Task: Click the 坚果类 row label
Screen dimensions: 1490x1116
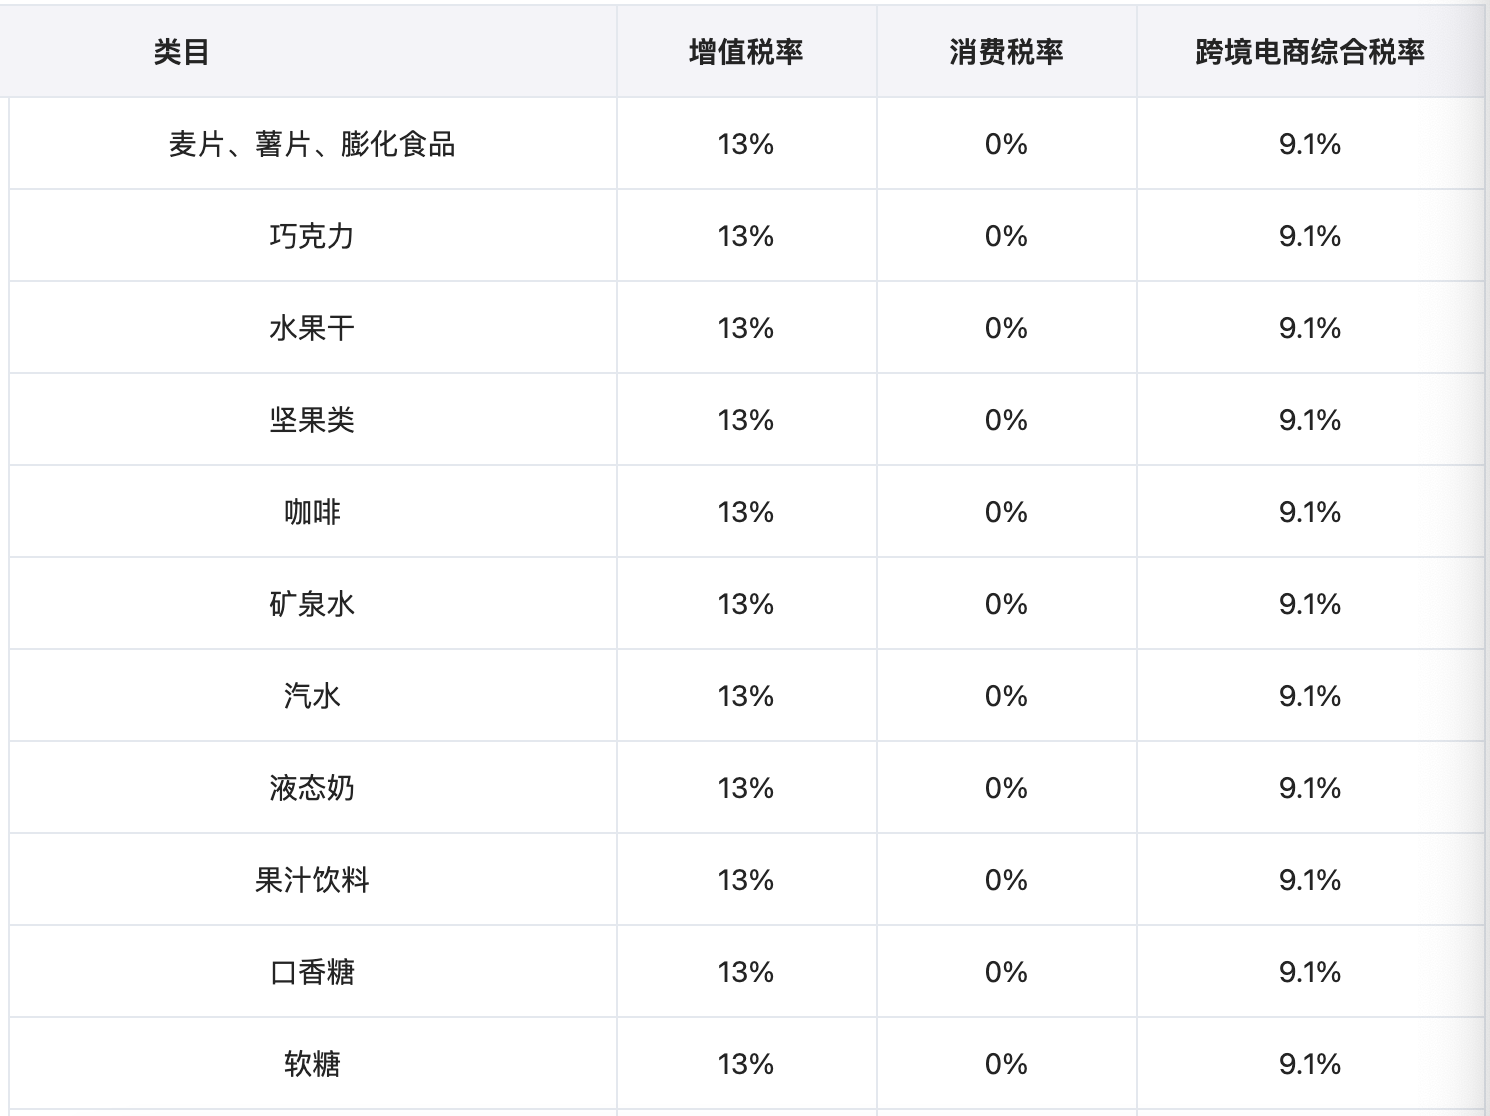Action: (x=312, y=420)
